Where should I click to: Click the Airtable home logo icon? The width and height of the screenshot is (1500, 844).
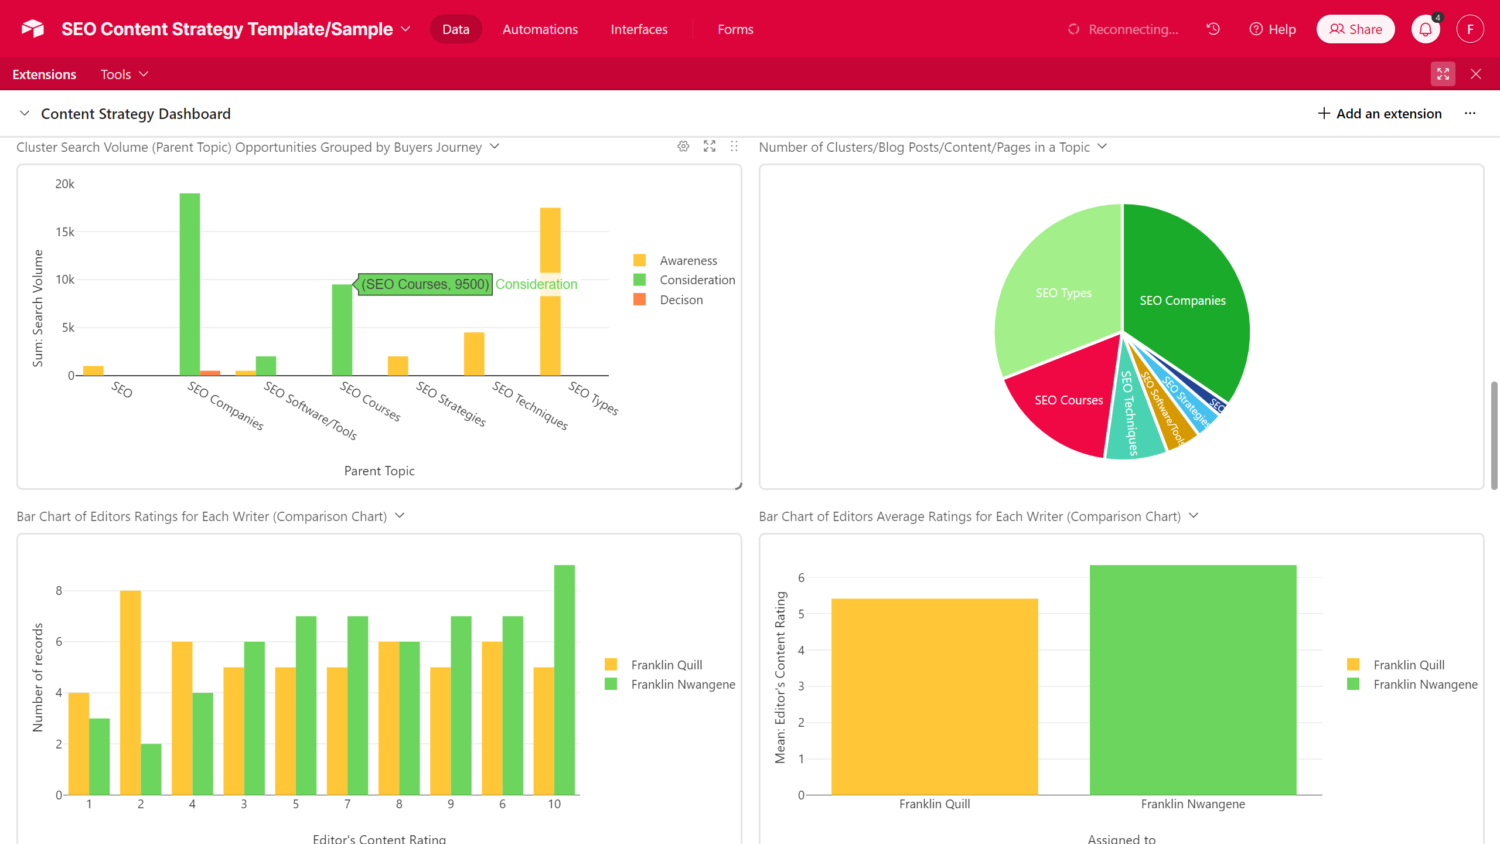(33, 29)
